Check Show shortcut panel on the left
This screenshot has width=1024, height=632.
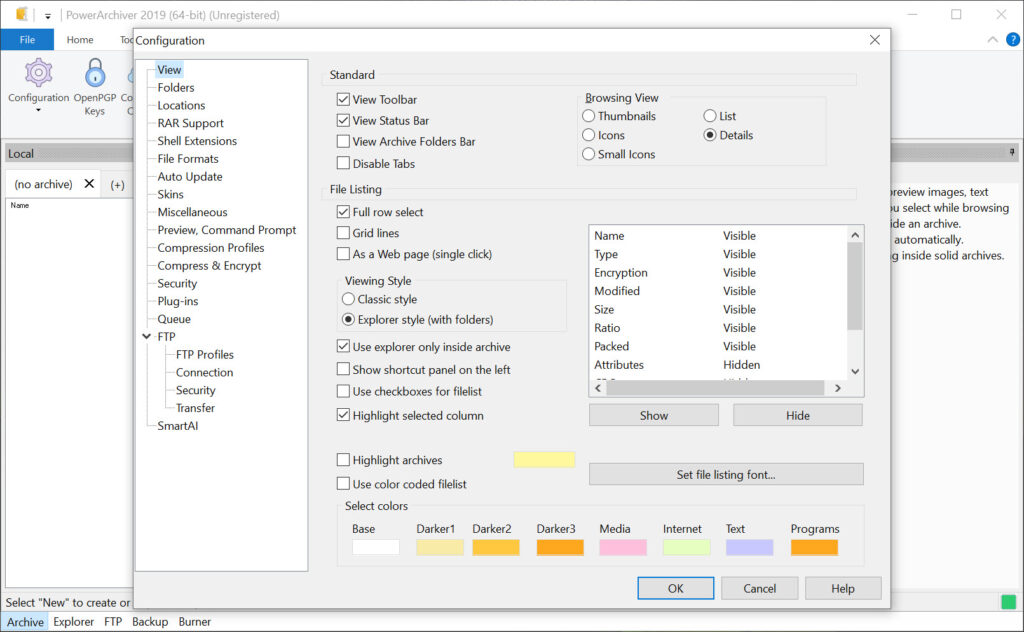(343, 369)
